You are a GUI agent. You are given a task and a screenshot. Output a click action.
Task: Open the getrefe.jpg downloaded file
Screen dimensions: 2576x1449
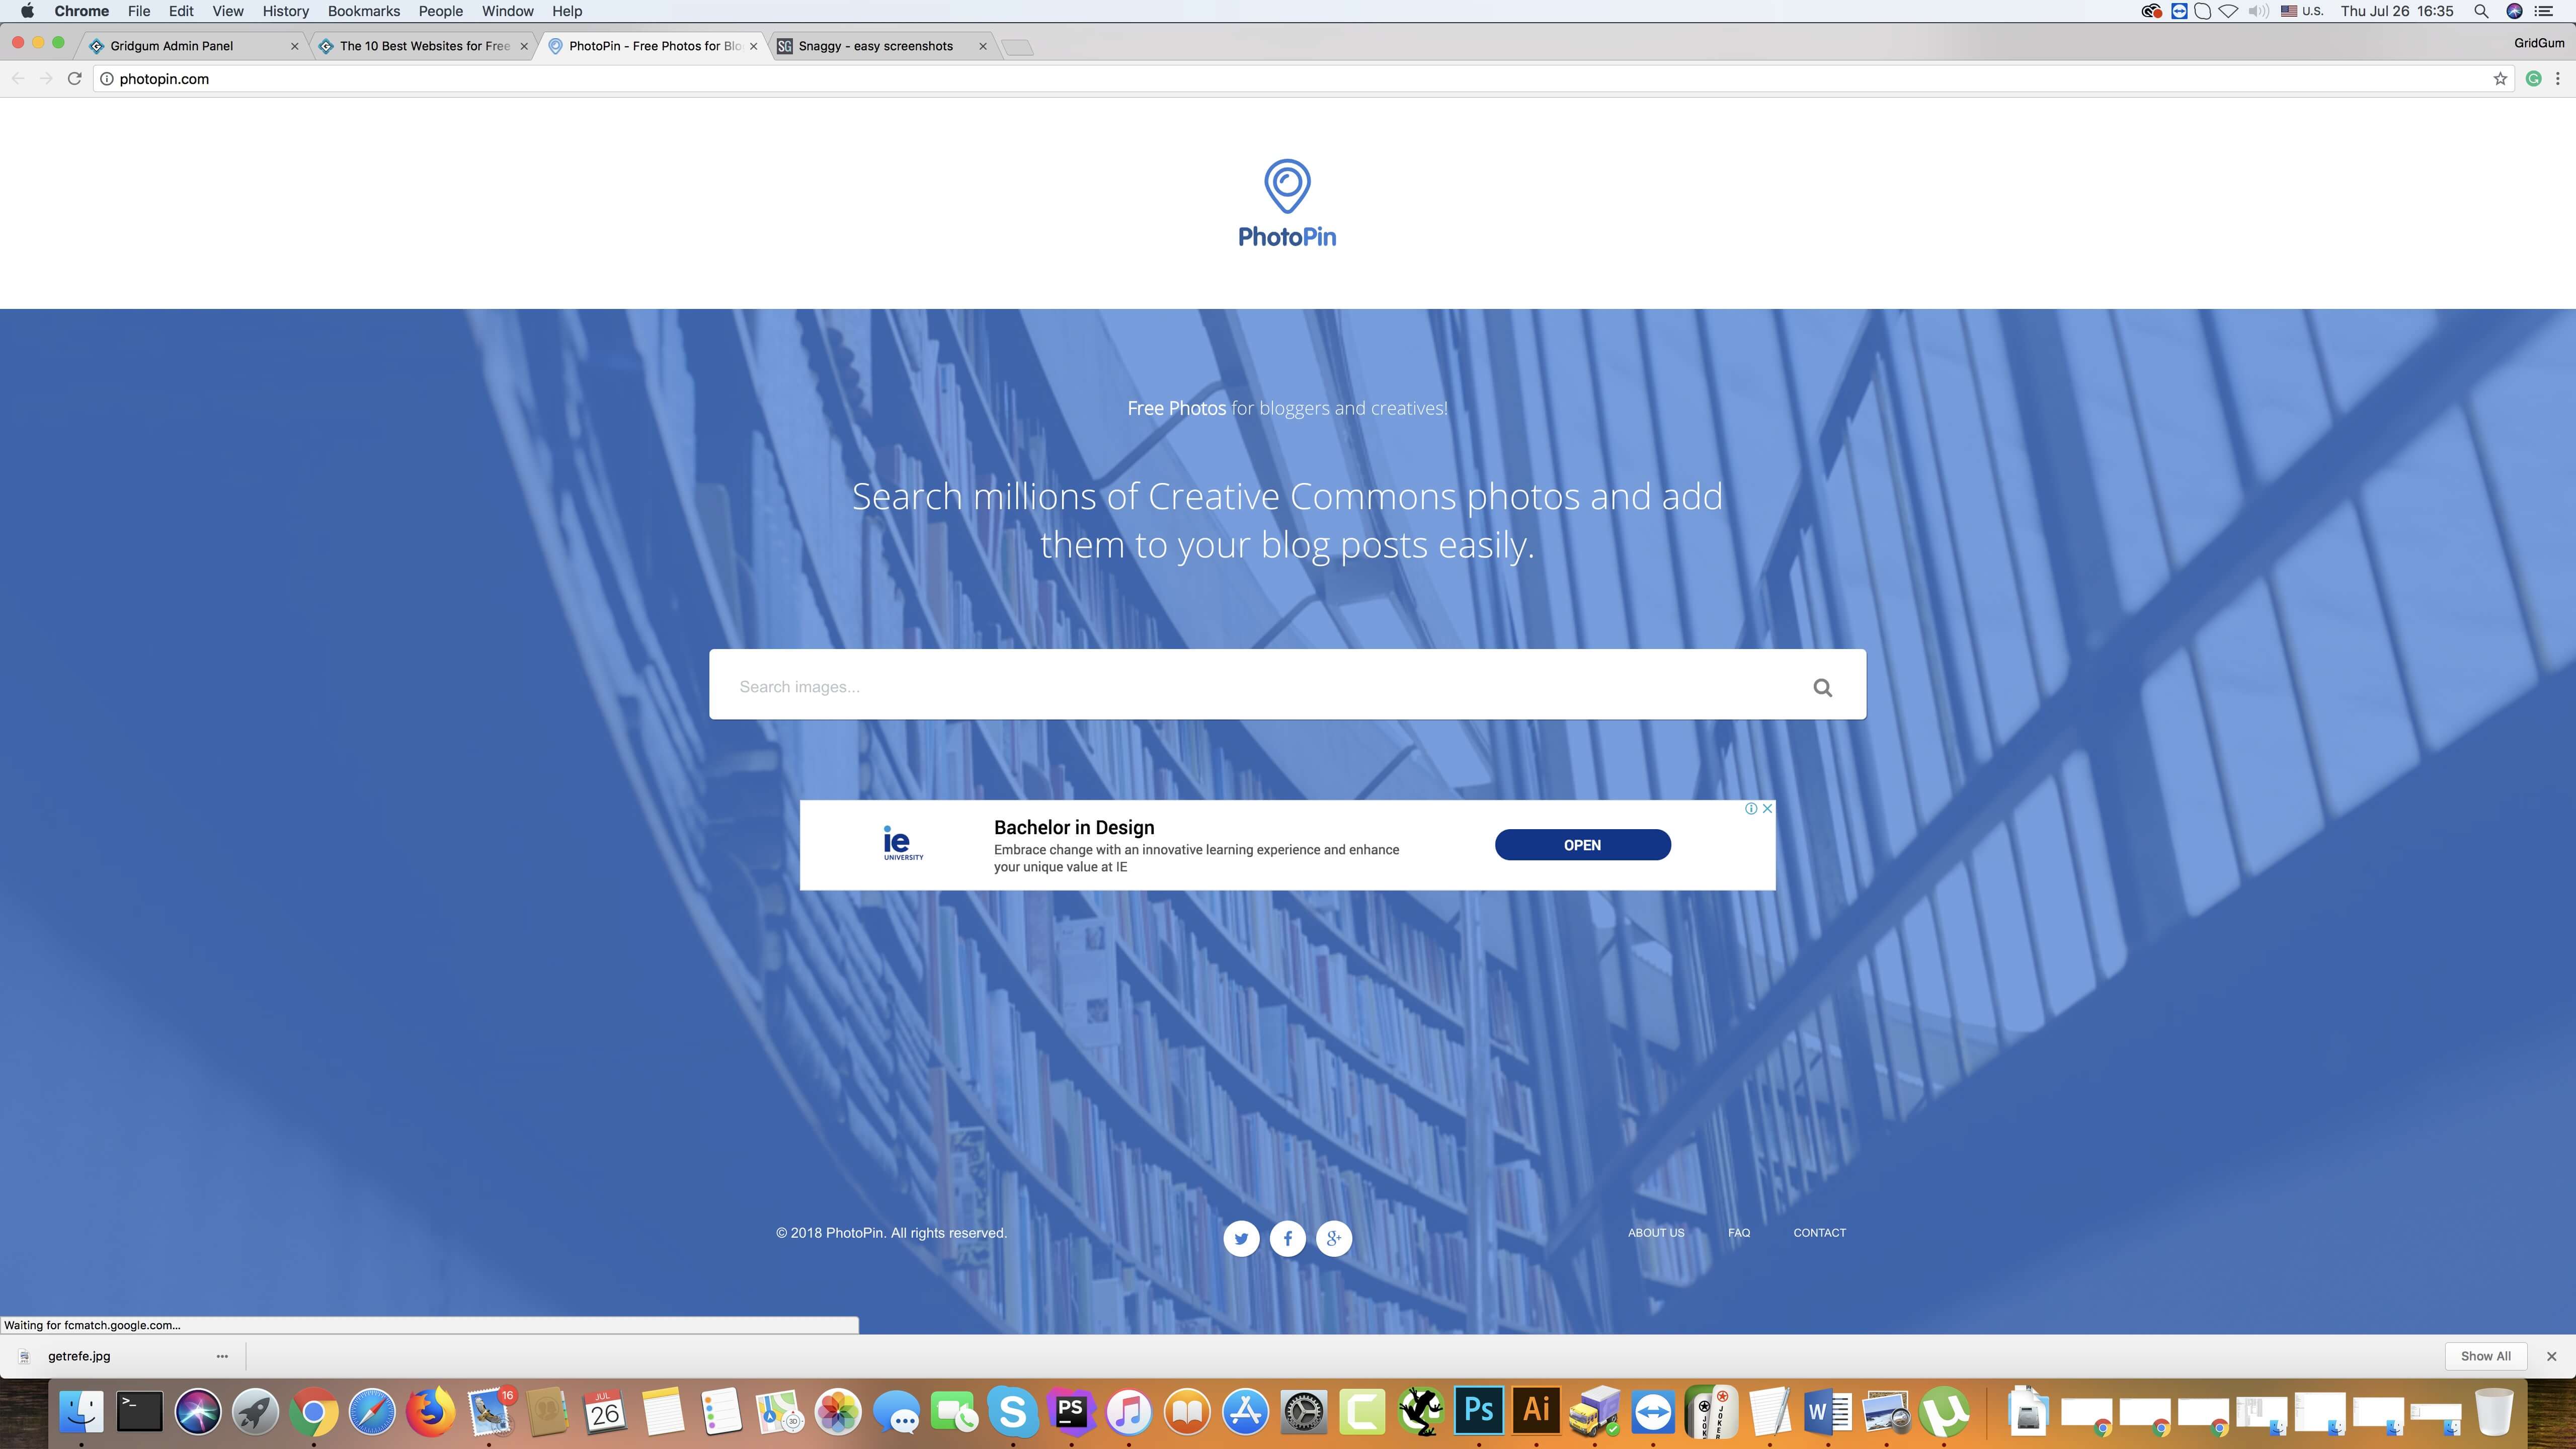(78, 1356)
